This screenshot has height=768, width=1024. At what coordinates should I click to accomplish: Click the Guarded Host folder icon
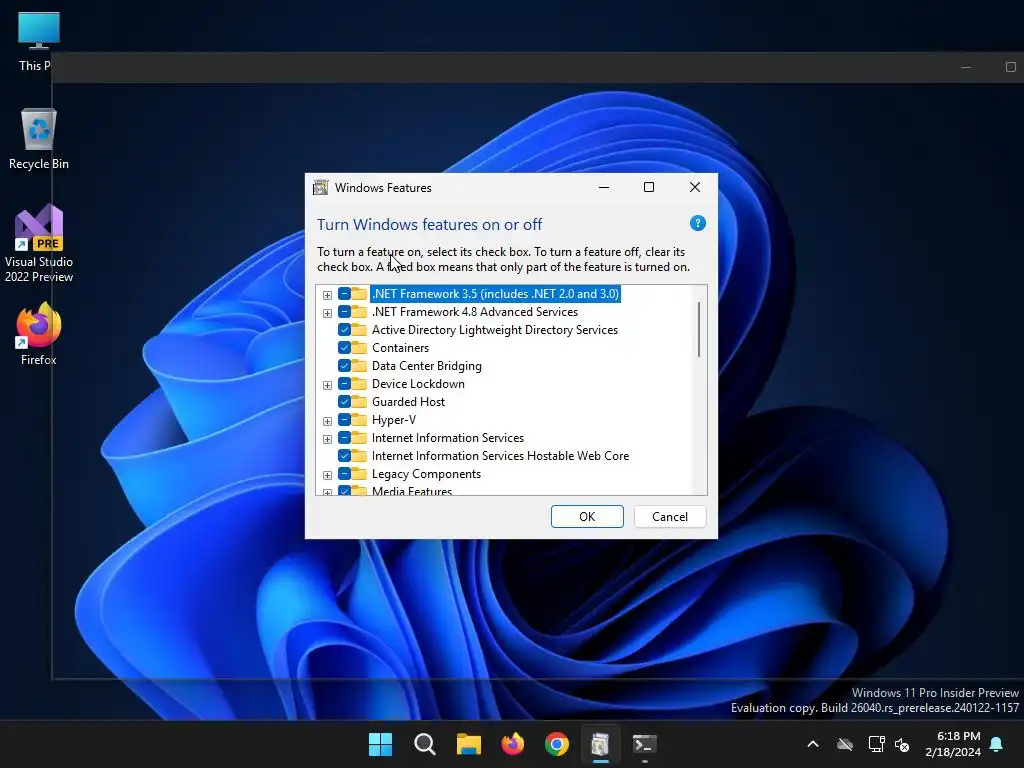(x=360, y=402)
